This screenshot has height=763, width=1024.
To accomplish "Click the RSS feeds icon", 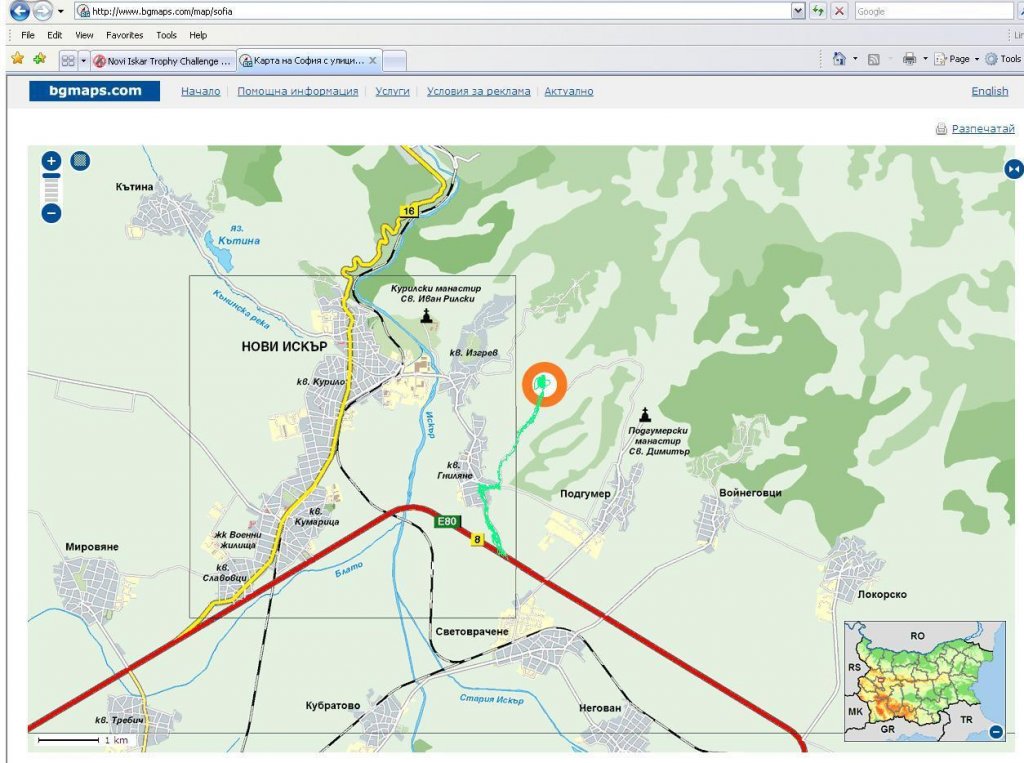I will (873, 59).
